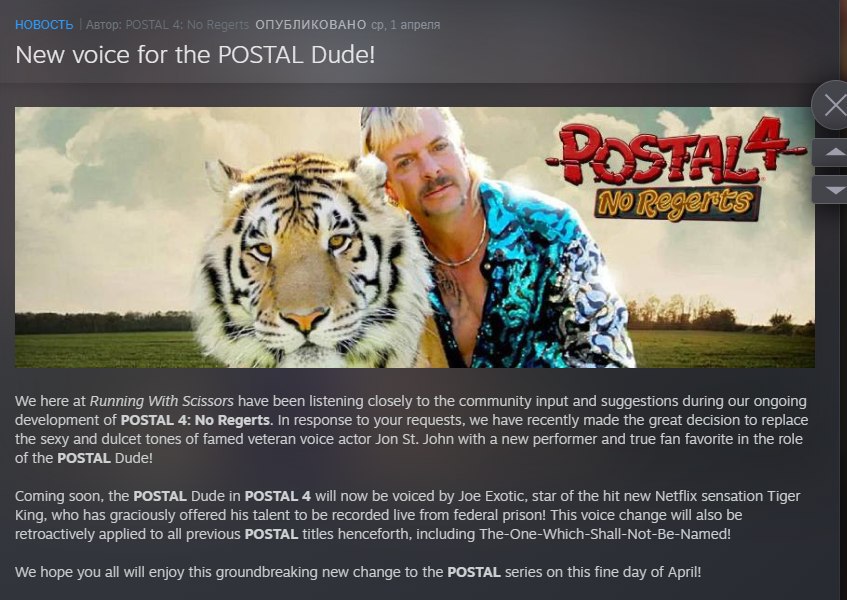The width and height of the screenshot is (847, 600).
Task: Click the New voice for the POSTAL Dude! headline
Action: (x=195, y=55)
